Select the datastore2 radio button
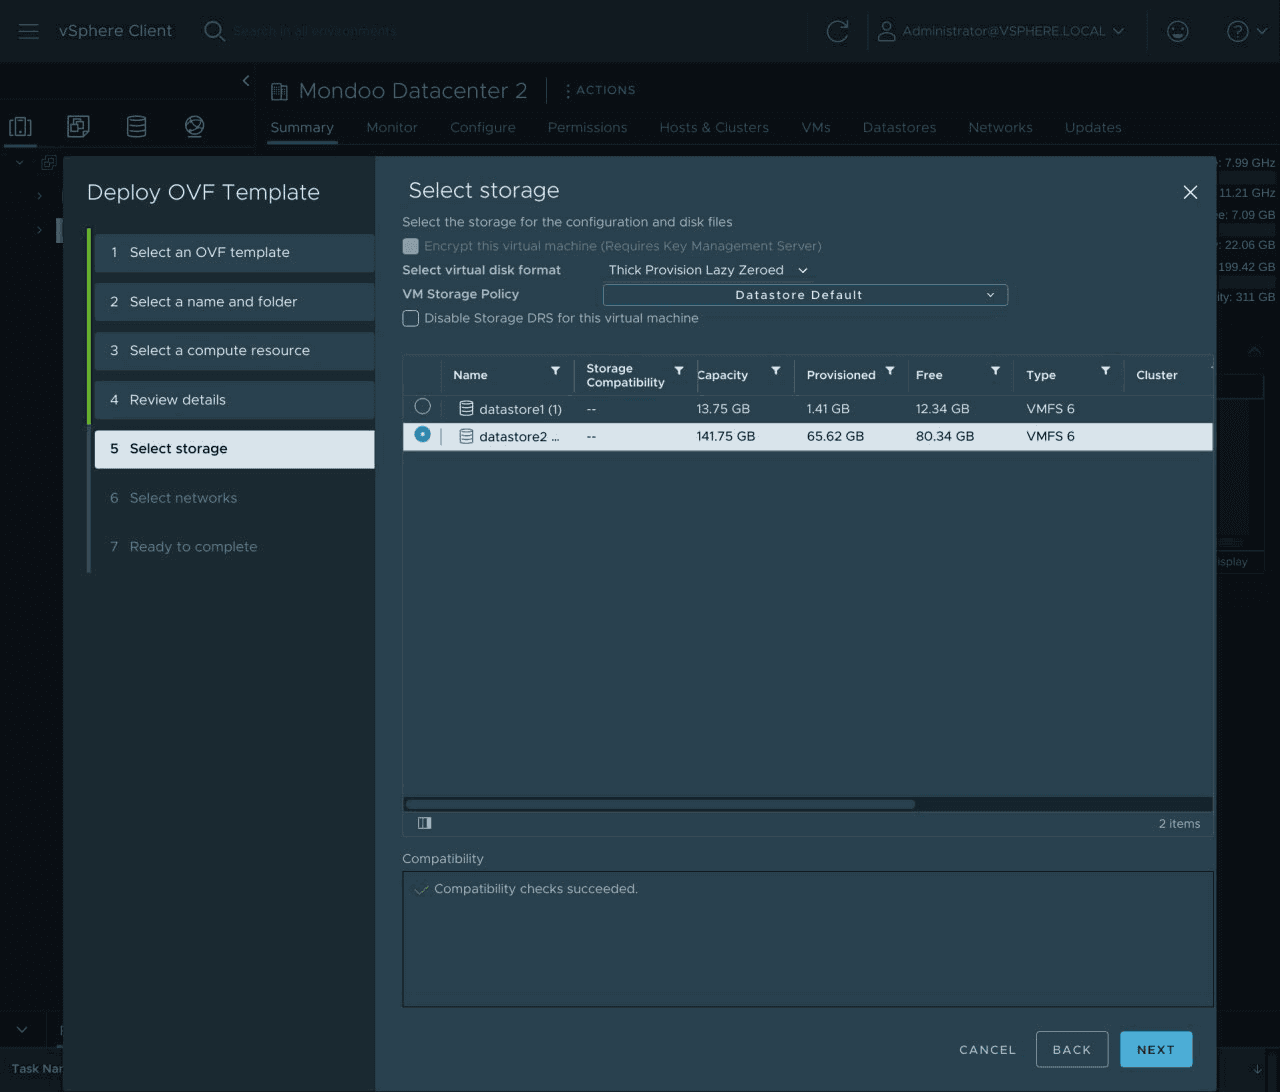Viewport: 1280px width, 1092px height. [422, 435]
